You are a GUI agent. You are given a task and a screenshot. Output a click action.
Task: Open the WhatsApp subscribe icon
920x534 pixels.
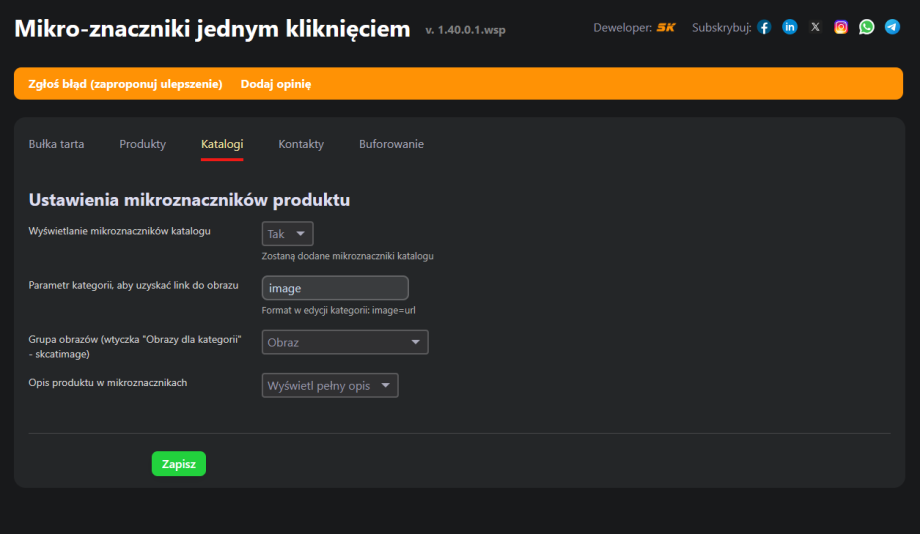867,27
